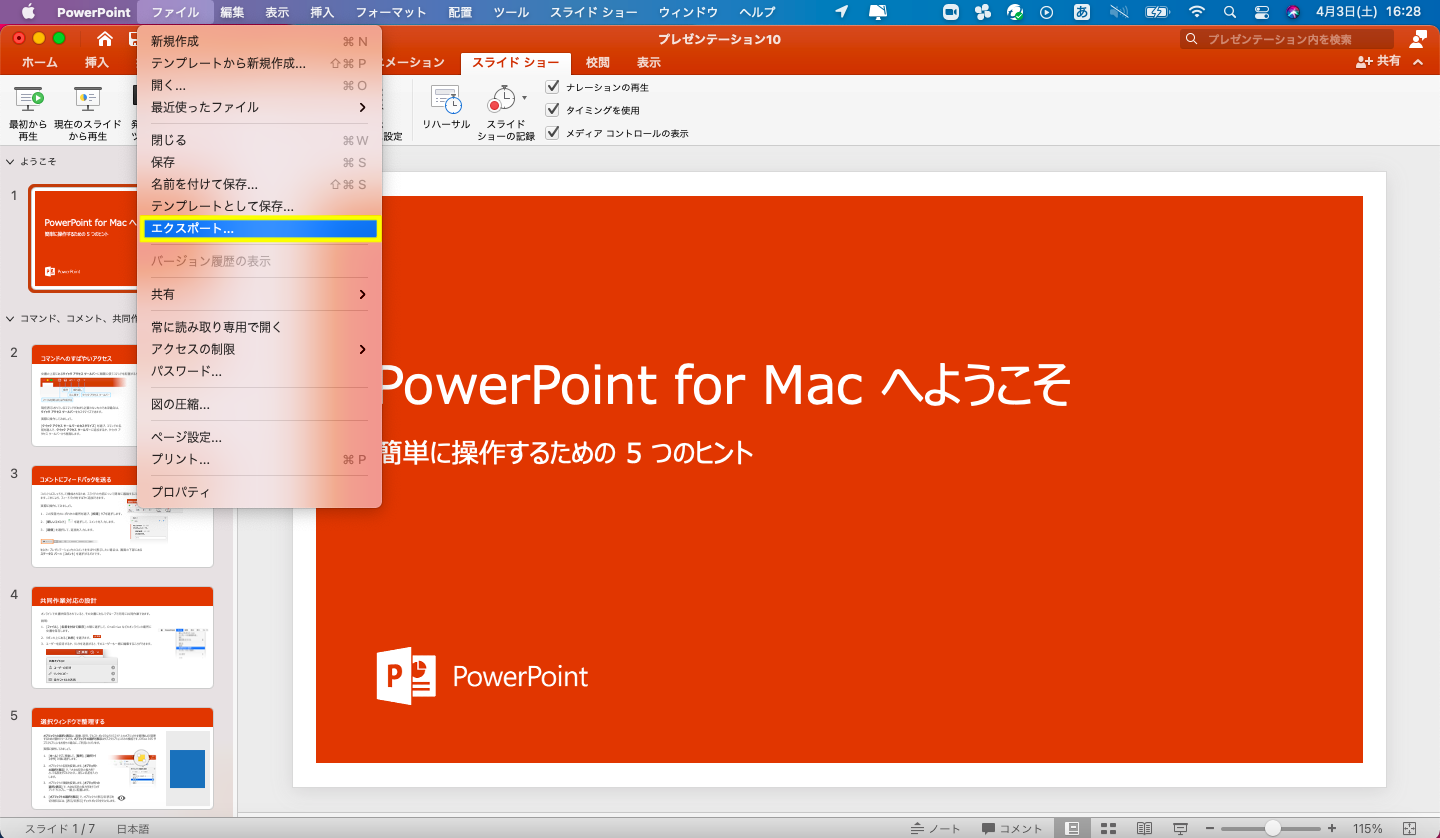Image resolution: width=1440 pixels, height=838 pixels.
Task: Open the ヘルプ menu in menu bar
Action: pyautogui.click(x=757, y=12)
